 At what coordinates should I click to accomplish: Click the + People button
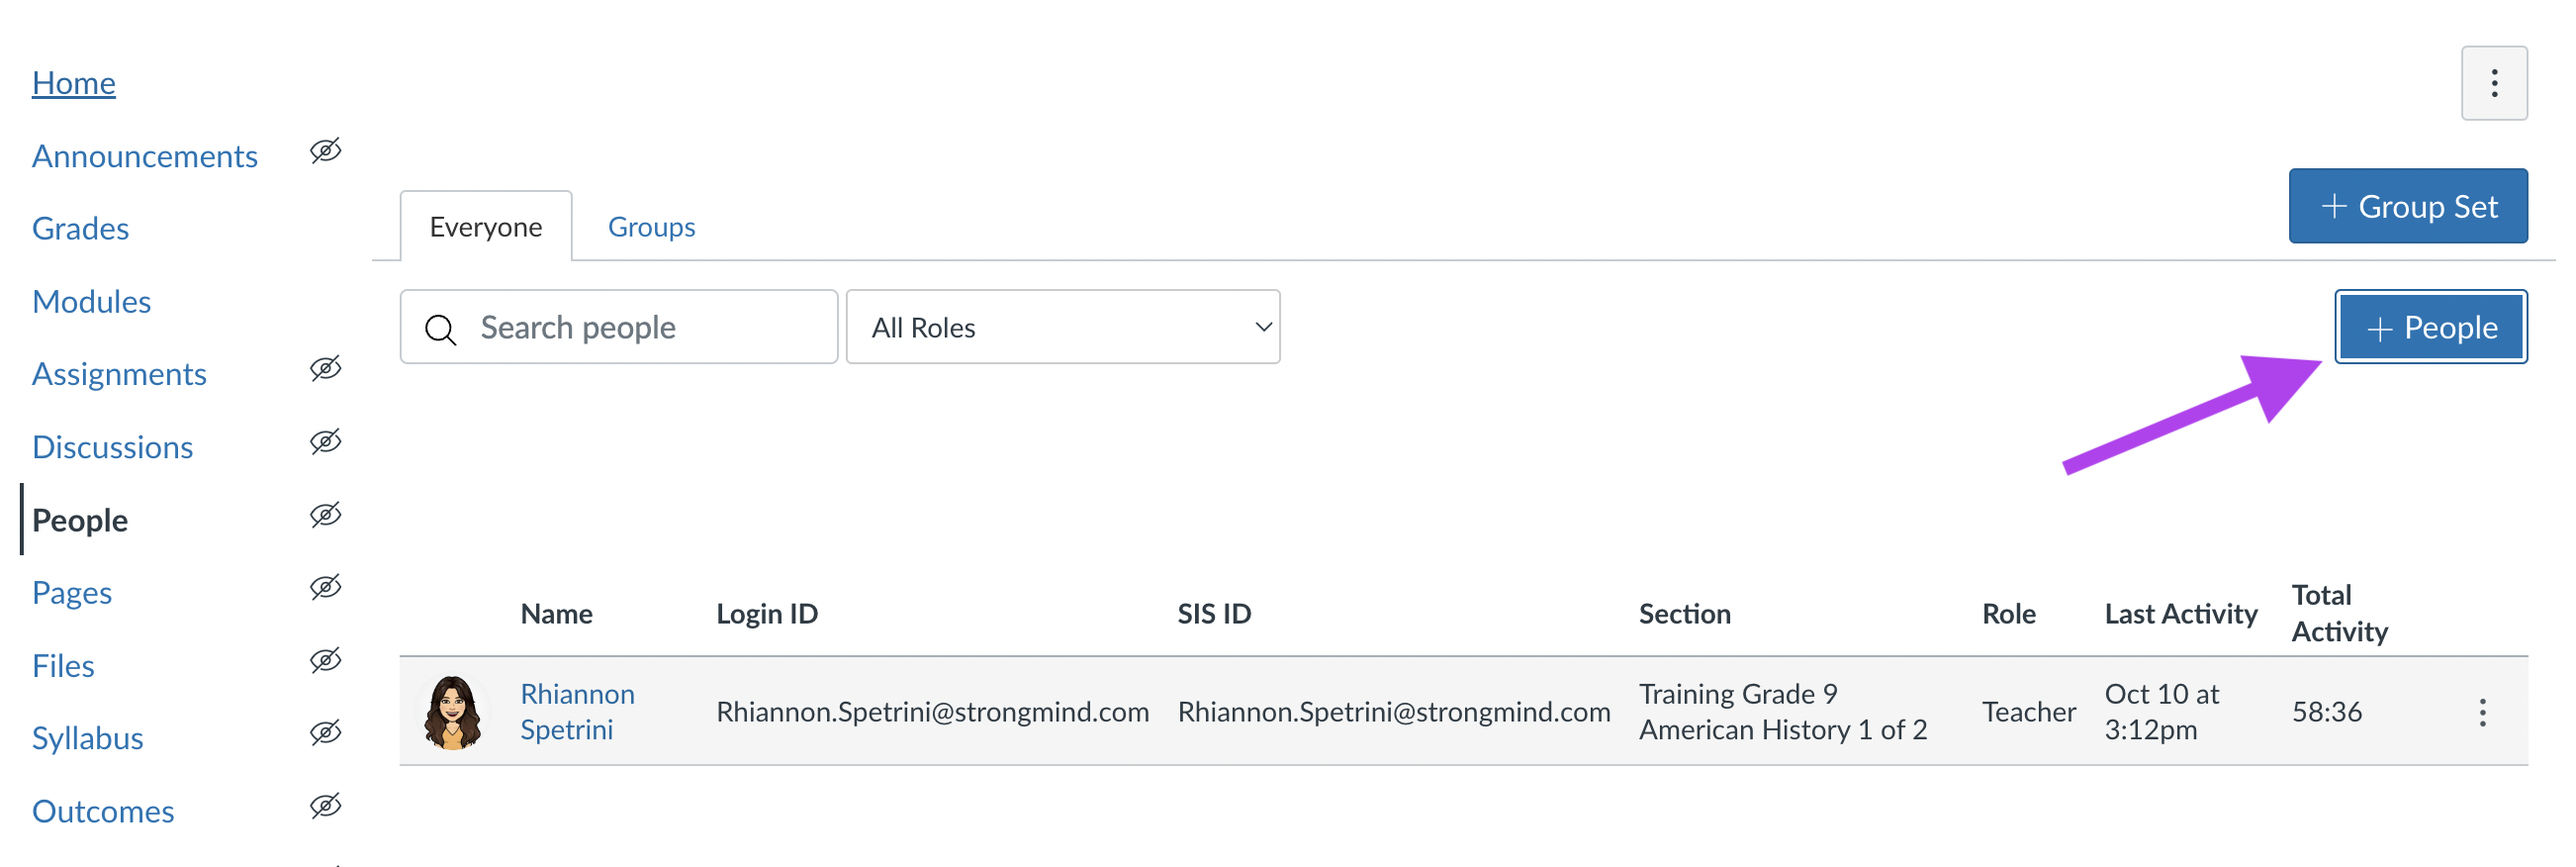coord(2431,327)
